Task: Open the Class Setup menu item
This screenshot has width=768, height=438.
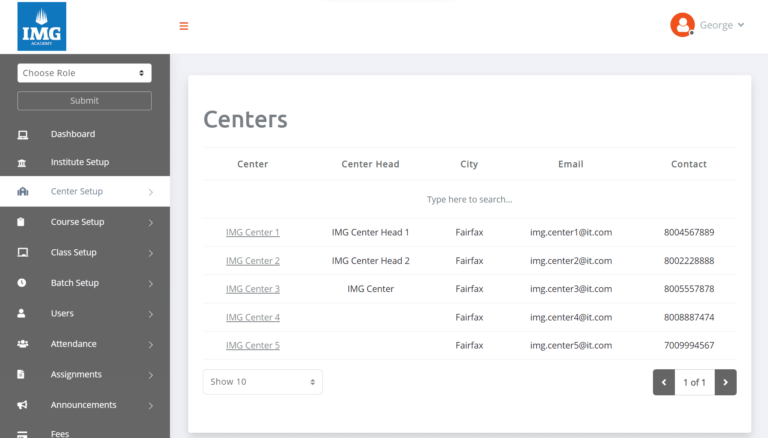Action: 74,253
